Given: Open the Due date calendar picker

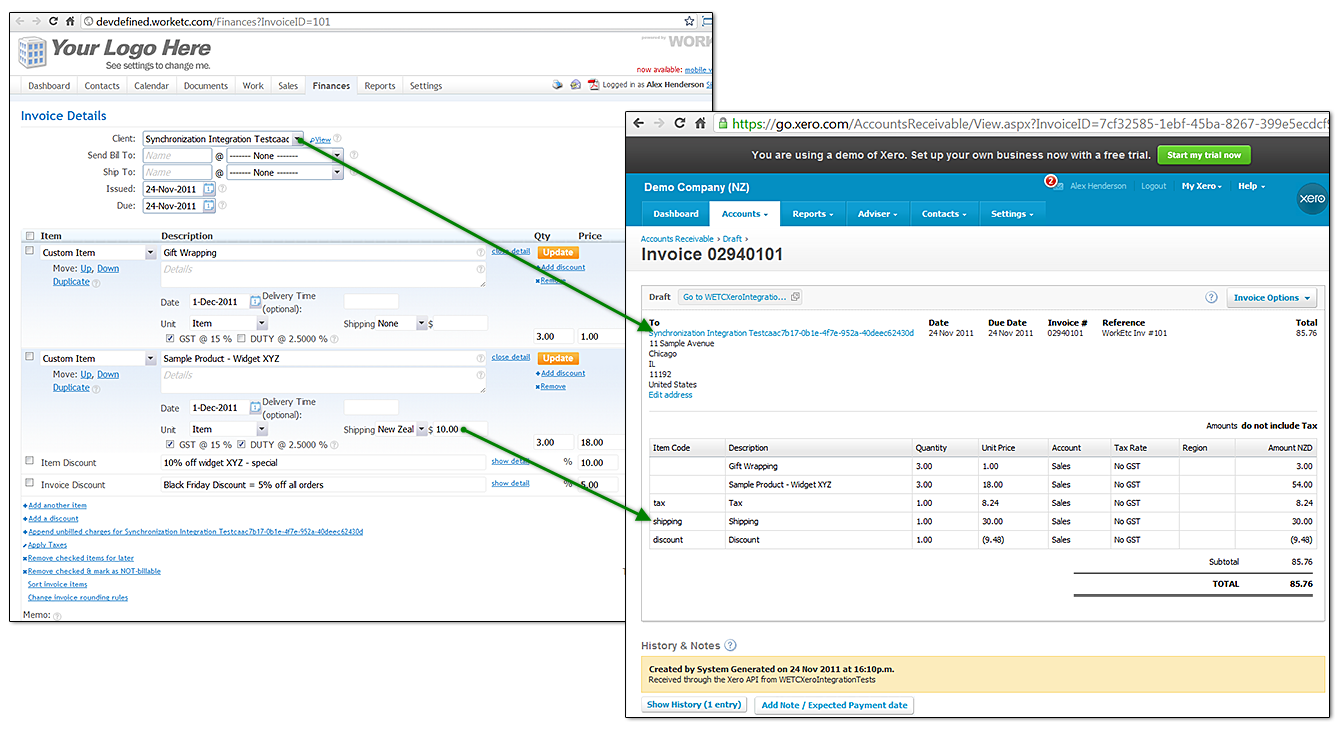Looking at the screenshot, I should pyautogui.click(x=209, y=206).
